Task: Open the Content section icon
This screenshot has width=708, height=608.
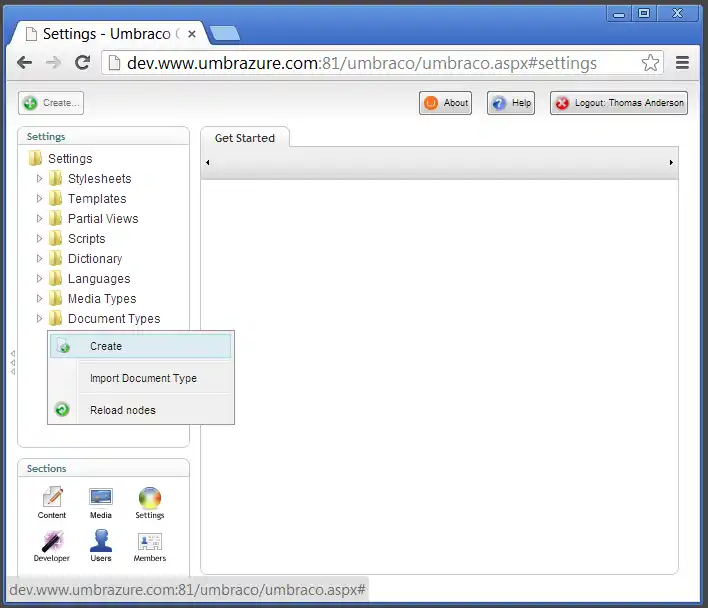Action: tap(52, 497)
